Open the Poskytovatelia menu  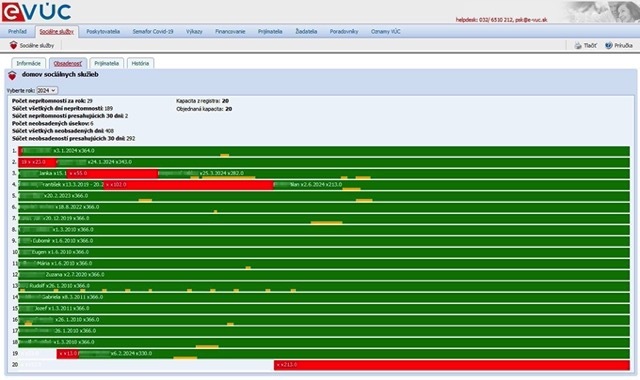103,31
